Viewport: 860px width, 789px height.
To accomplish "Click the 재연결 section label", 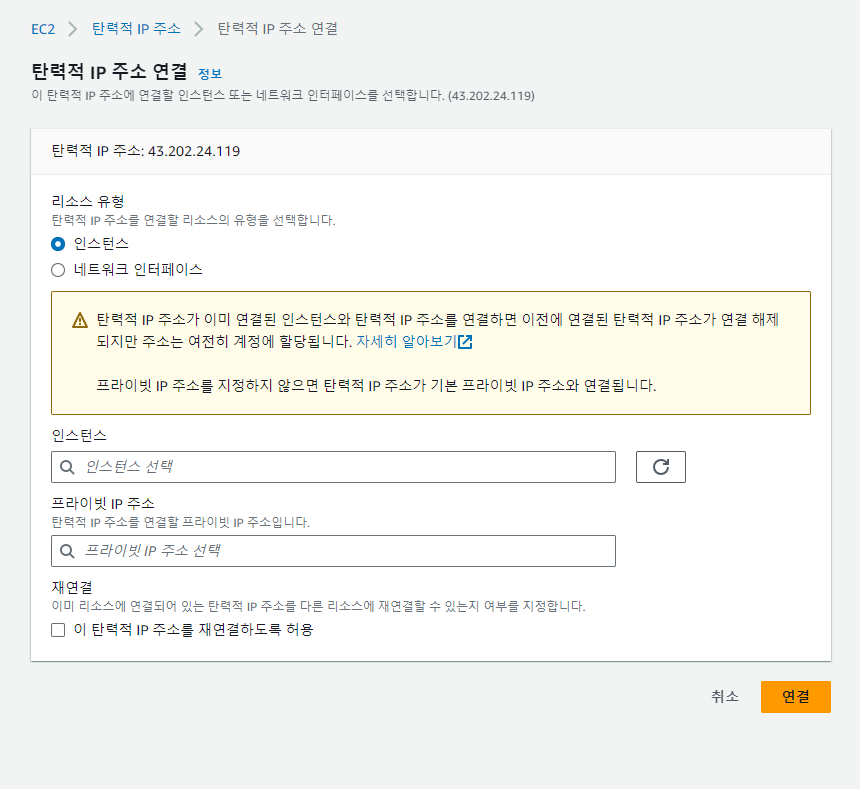I will [x=72, y=587].
